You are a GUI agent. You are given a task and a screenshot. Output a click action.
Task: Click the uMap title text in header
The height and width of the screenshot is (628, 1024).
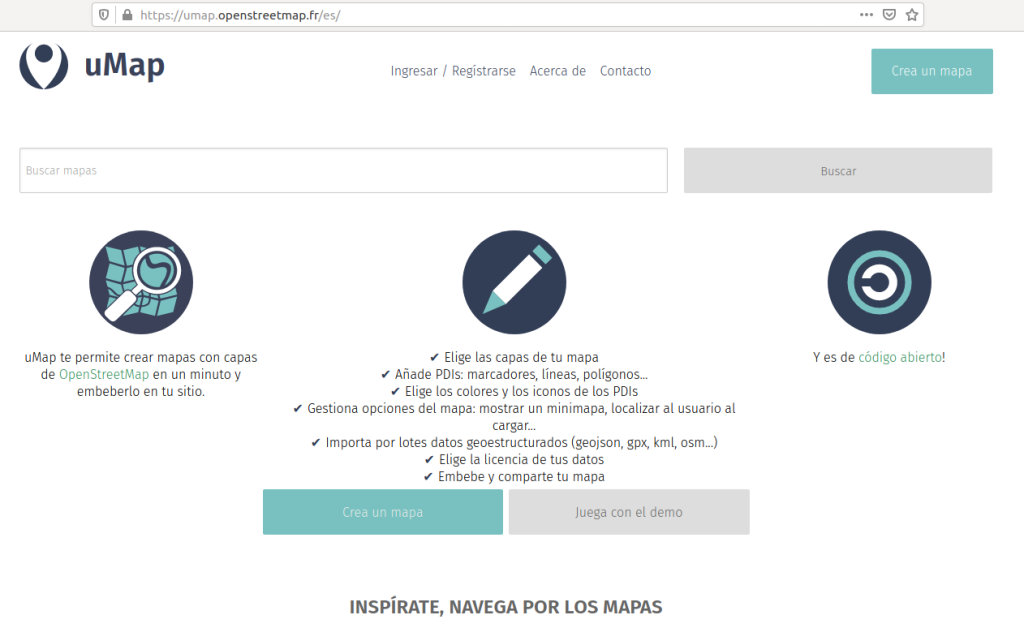point(125,65)
